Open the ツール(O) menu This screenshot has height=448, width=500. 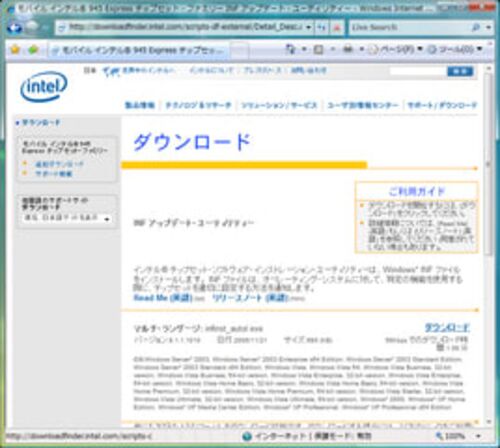pyautogui.click(x=455, y=50)
